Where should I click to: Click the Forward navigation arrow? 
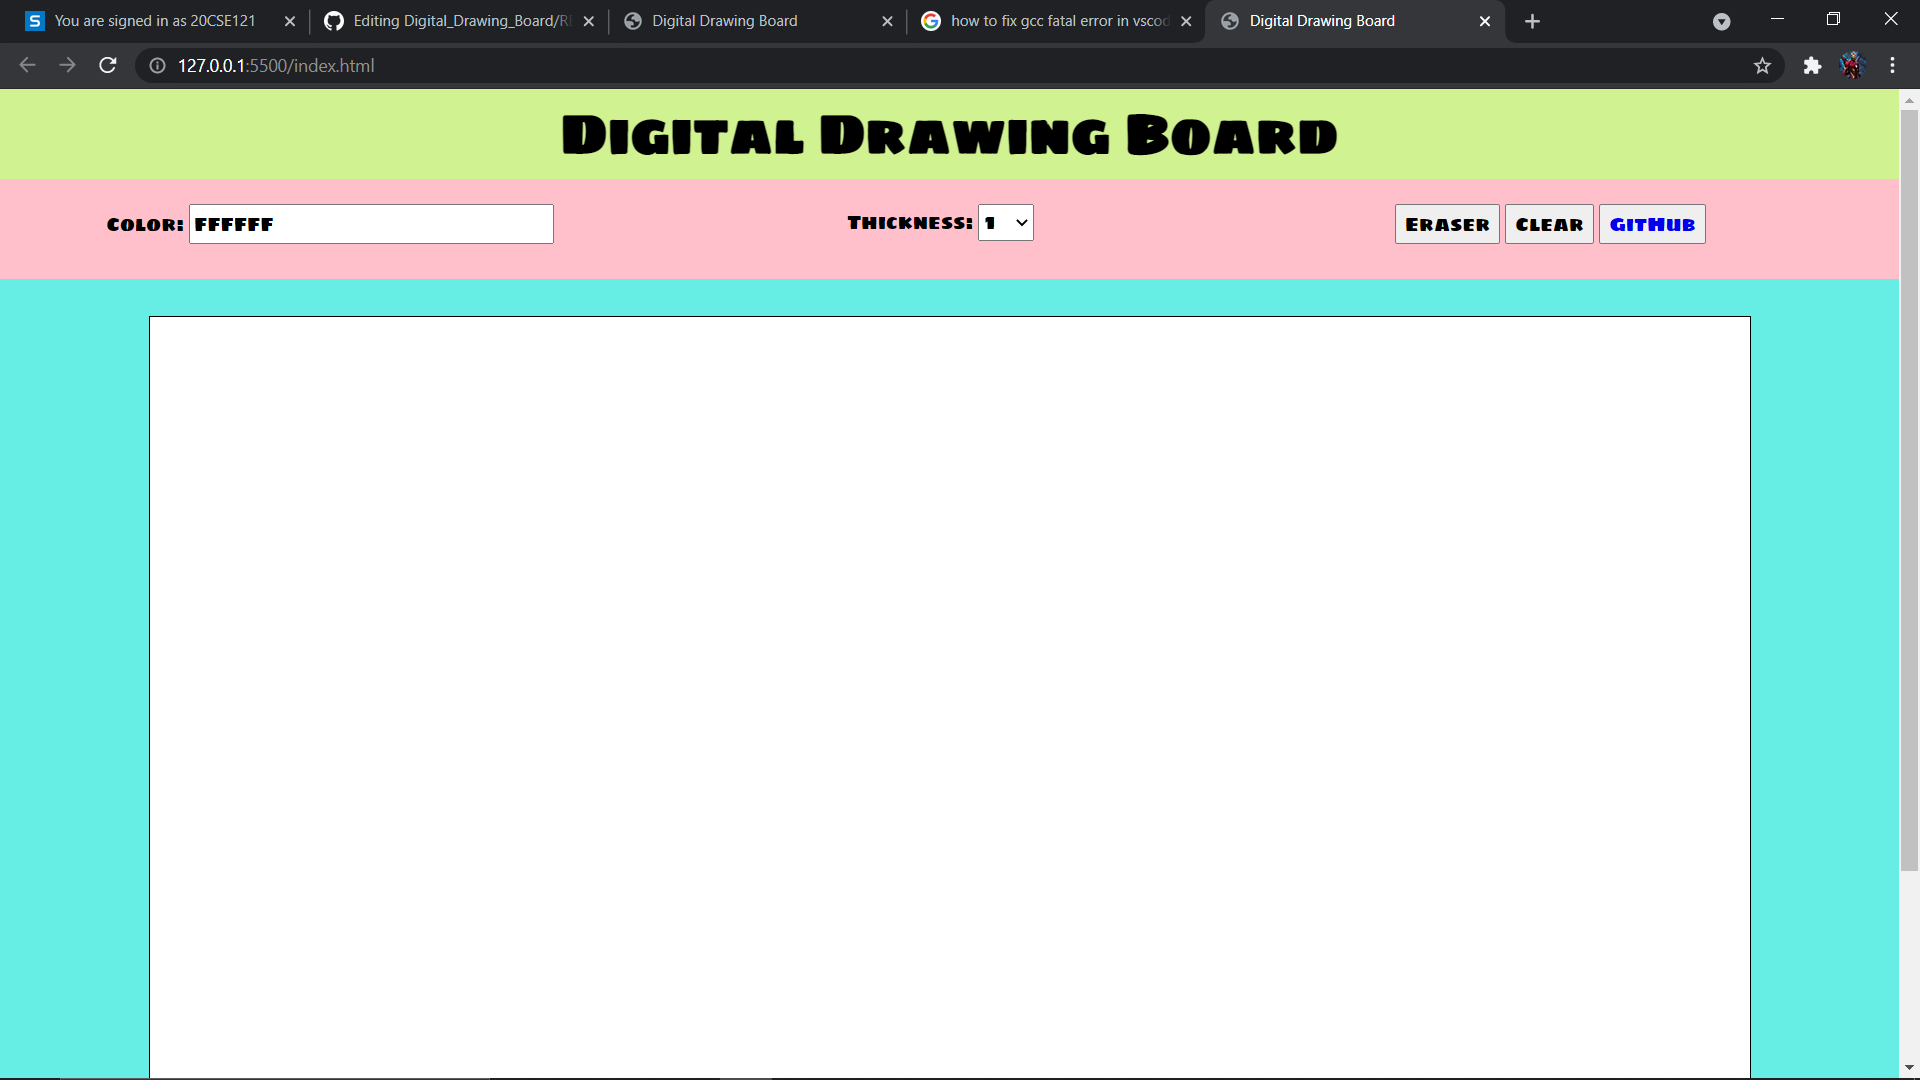point(67,65)
